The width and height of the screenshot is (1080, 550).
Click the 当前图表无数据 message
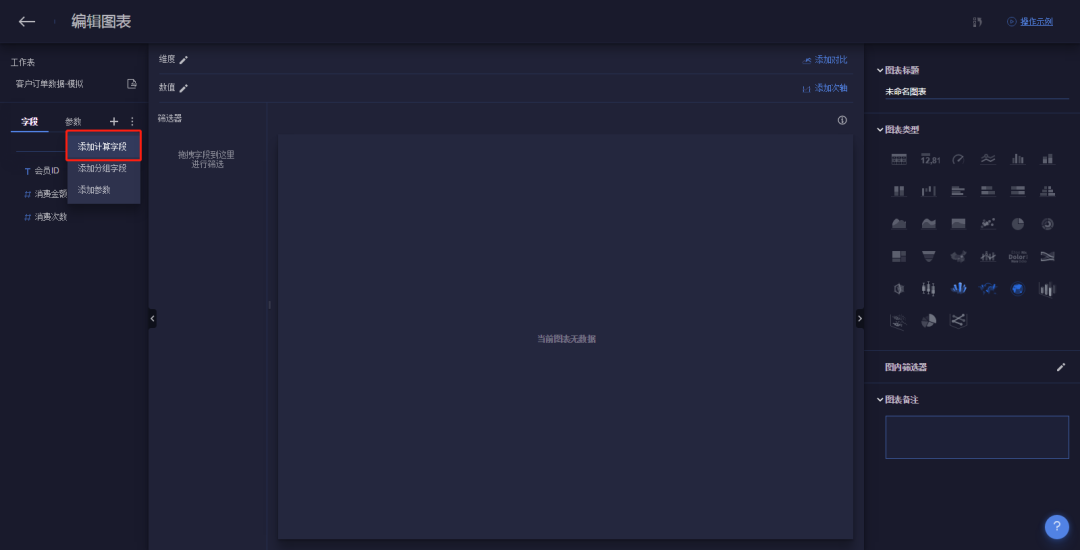(566, 339)
